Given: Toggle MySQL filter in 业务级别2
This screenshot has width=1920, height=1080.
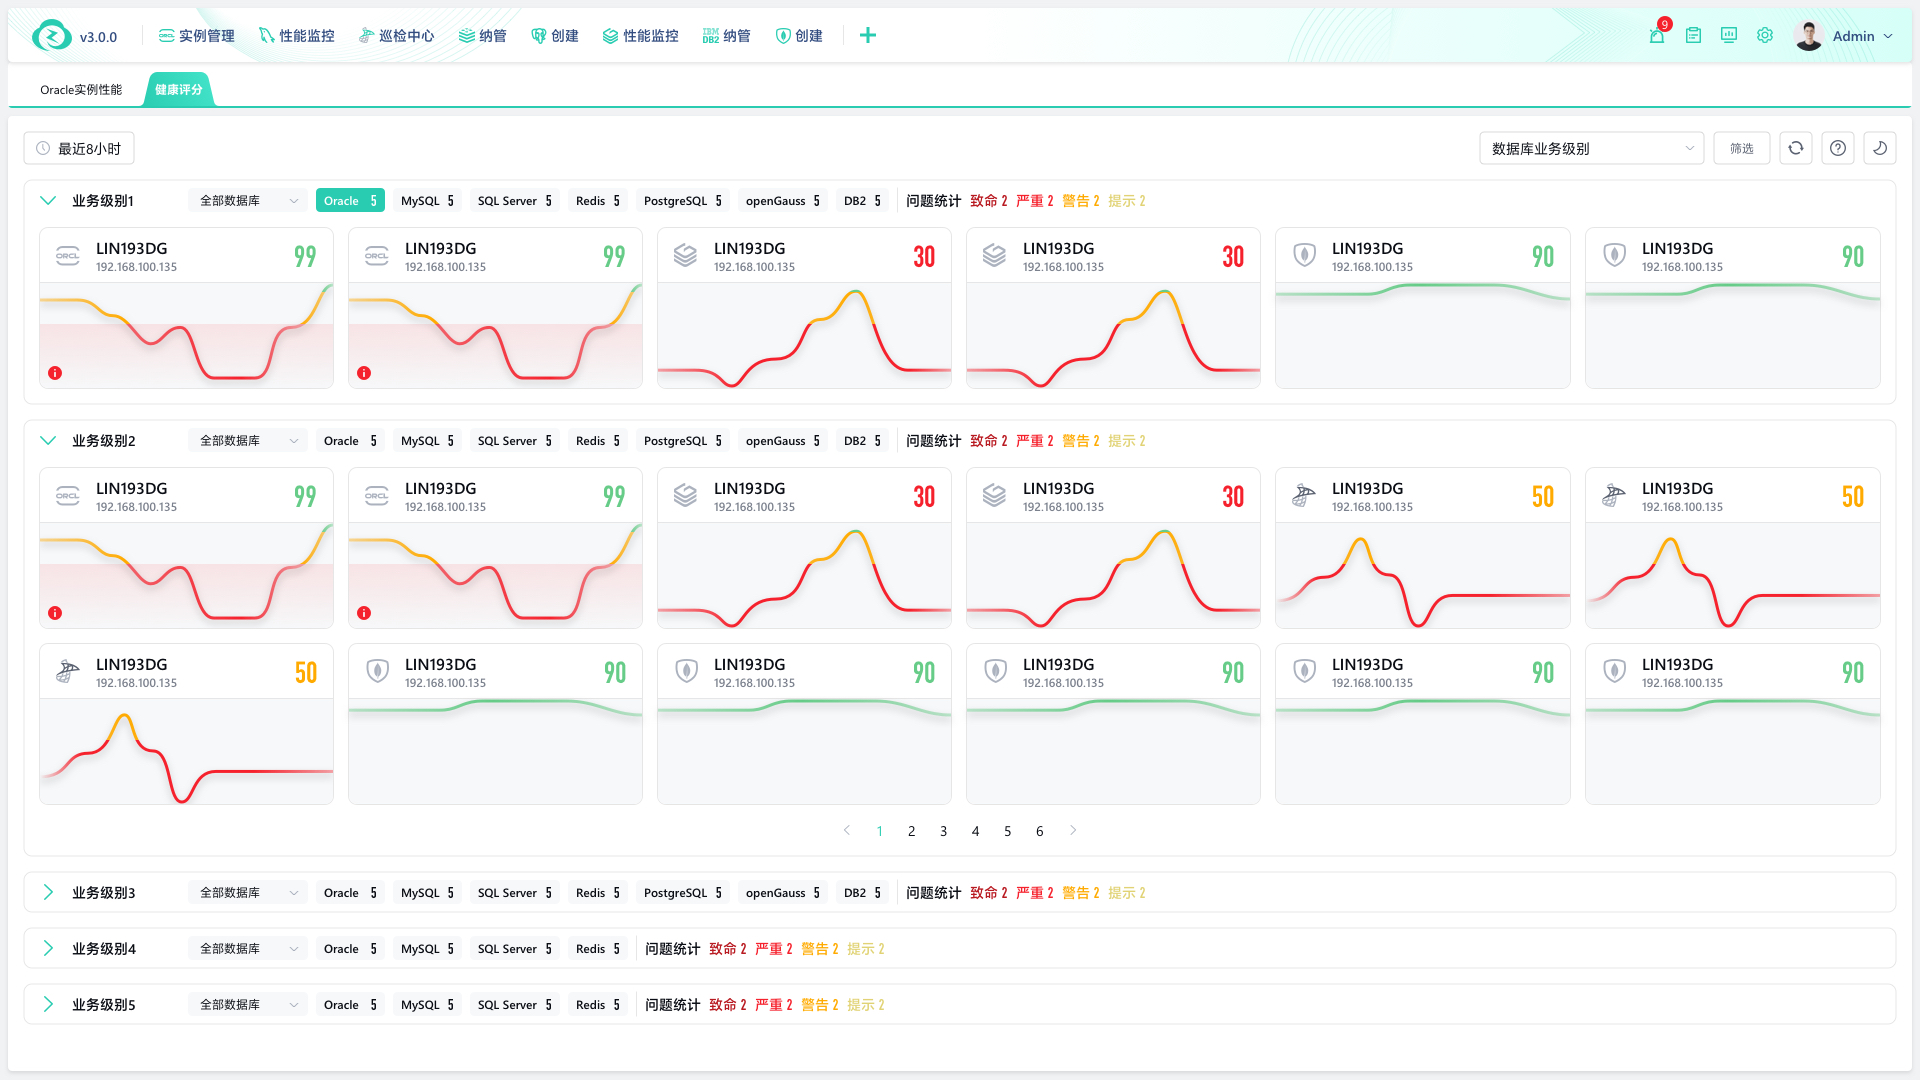Looking at the screenshot, I should (x=427, y=441).
